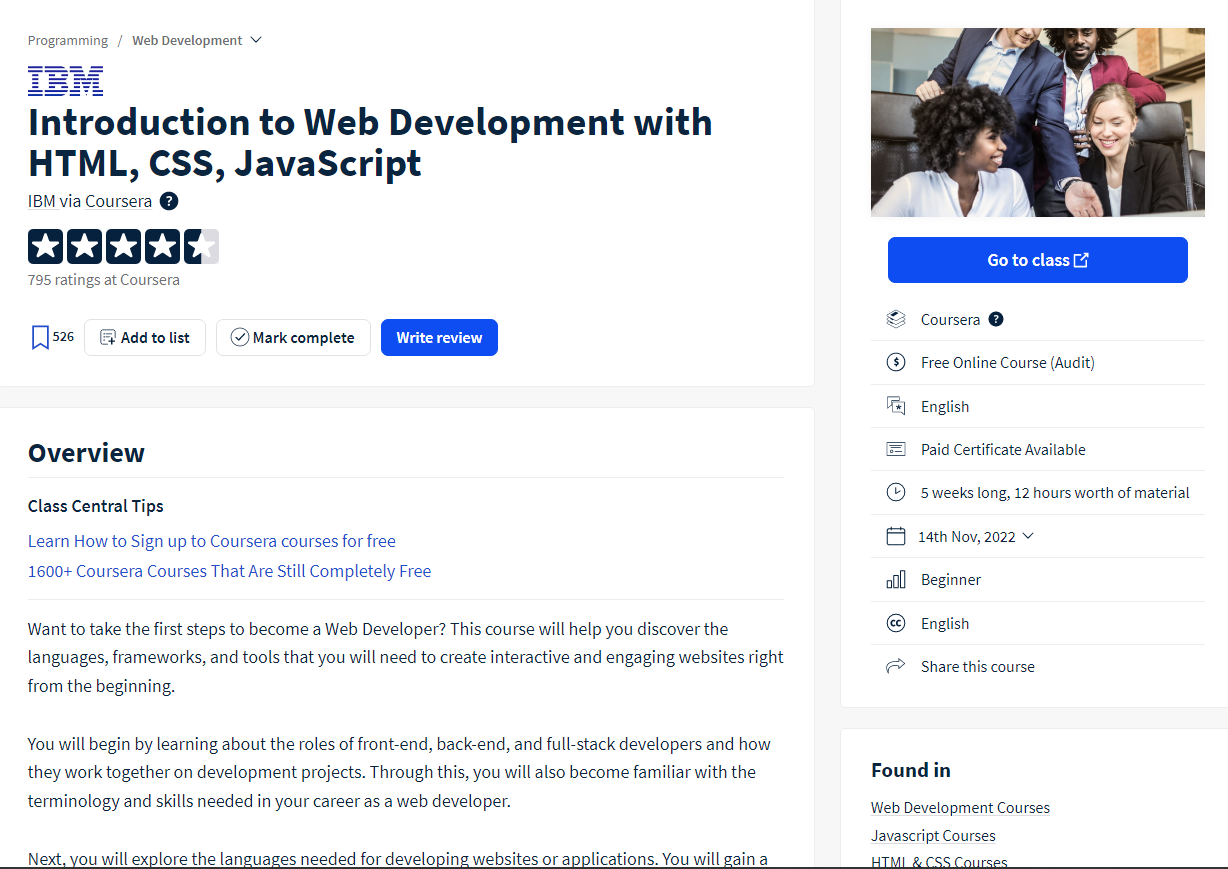Image resolution: width=1228 pixels, height=869 pixels.
Task: Click help icon next to Coursera in sidebar
Action: pos(996,319)
